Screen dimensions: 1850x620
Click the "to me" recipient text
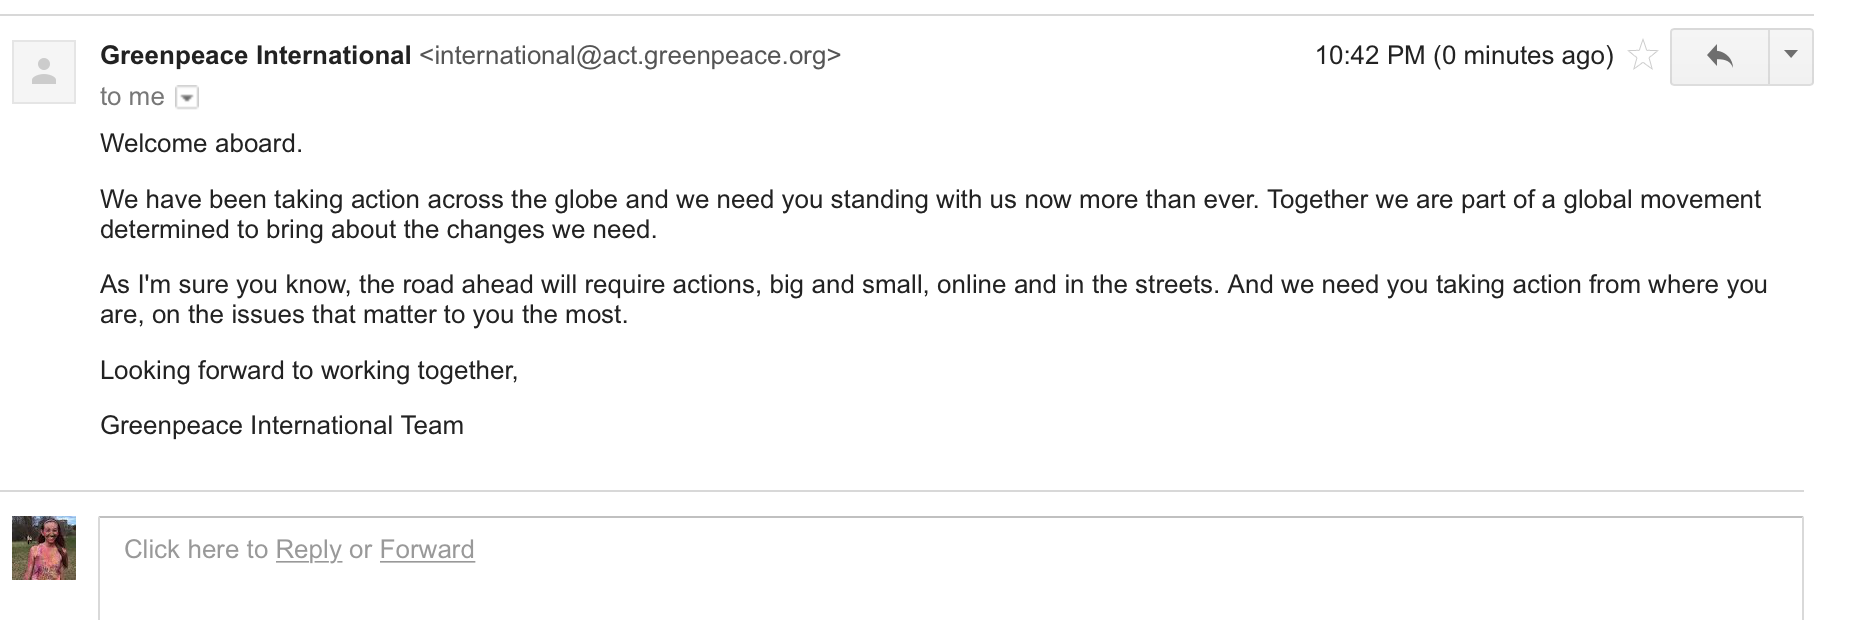131,97
